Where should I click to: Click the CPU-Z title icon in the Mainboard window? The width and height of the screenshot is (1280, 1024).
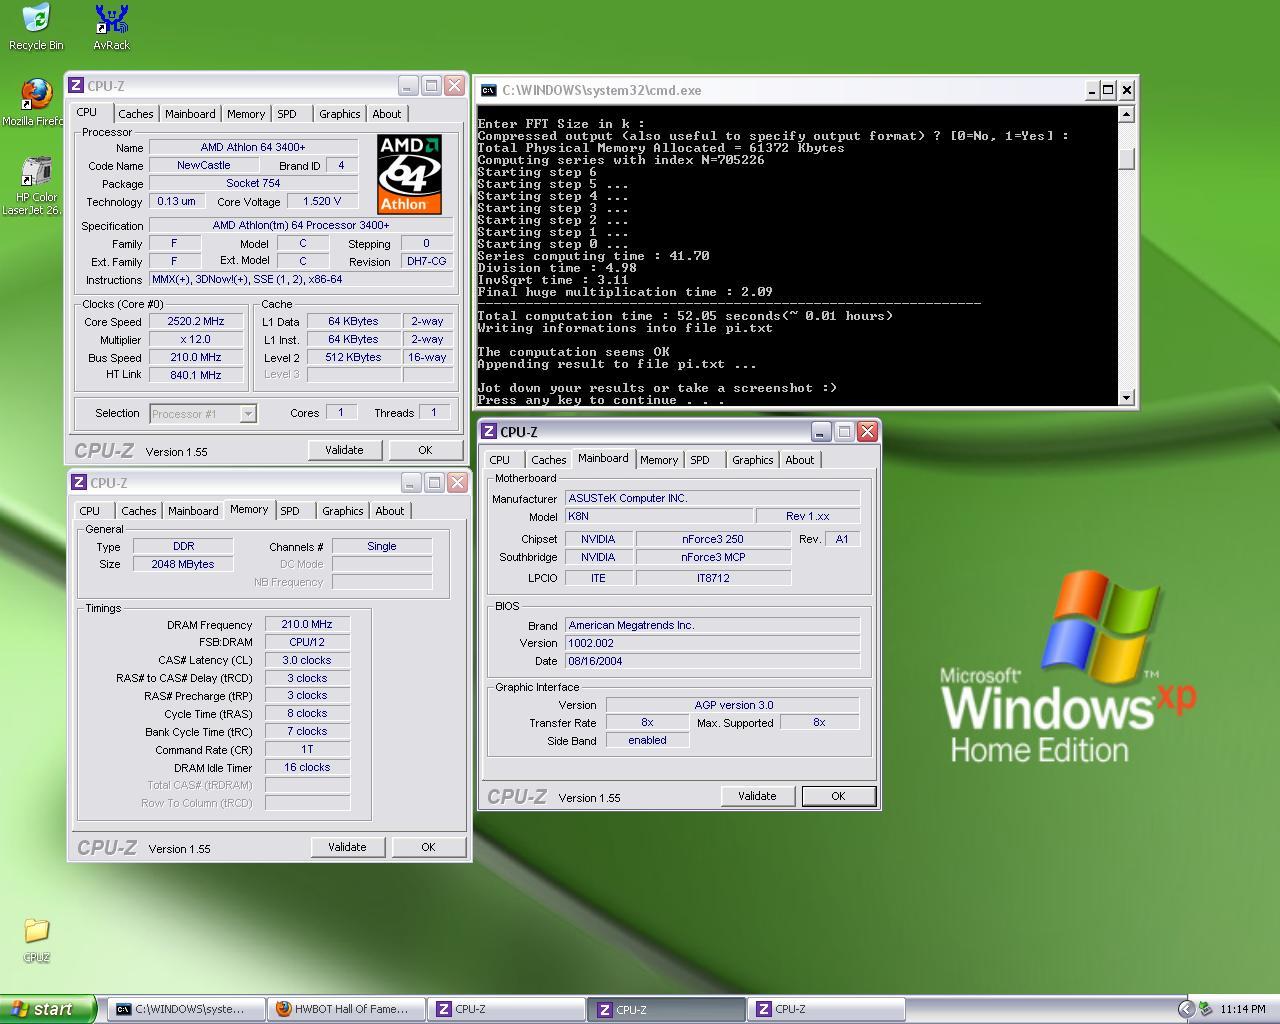pos(489,431)
